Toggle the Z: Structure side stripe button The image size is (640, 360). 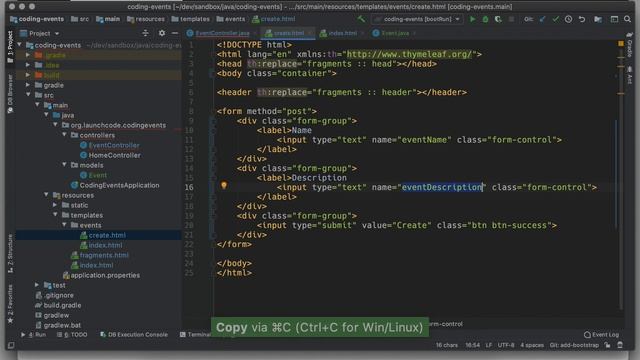(10, 254)
